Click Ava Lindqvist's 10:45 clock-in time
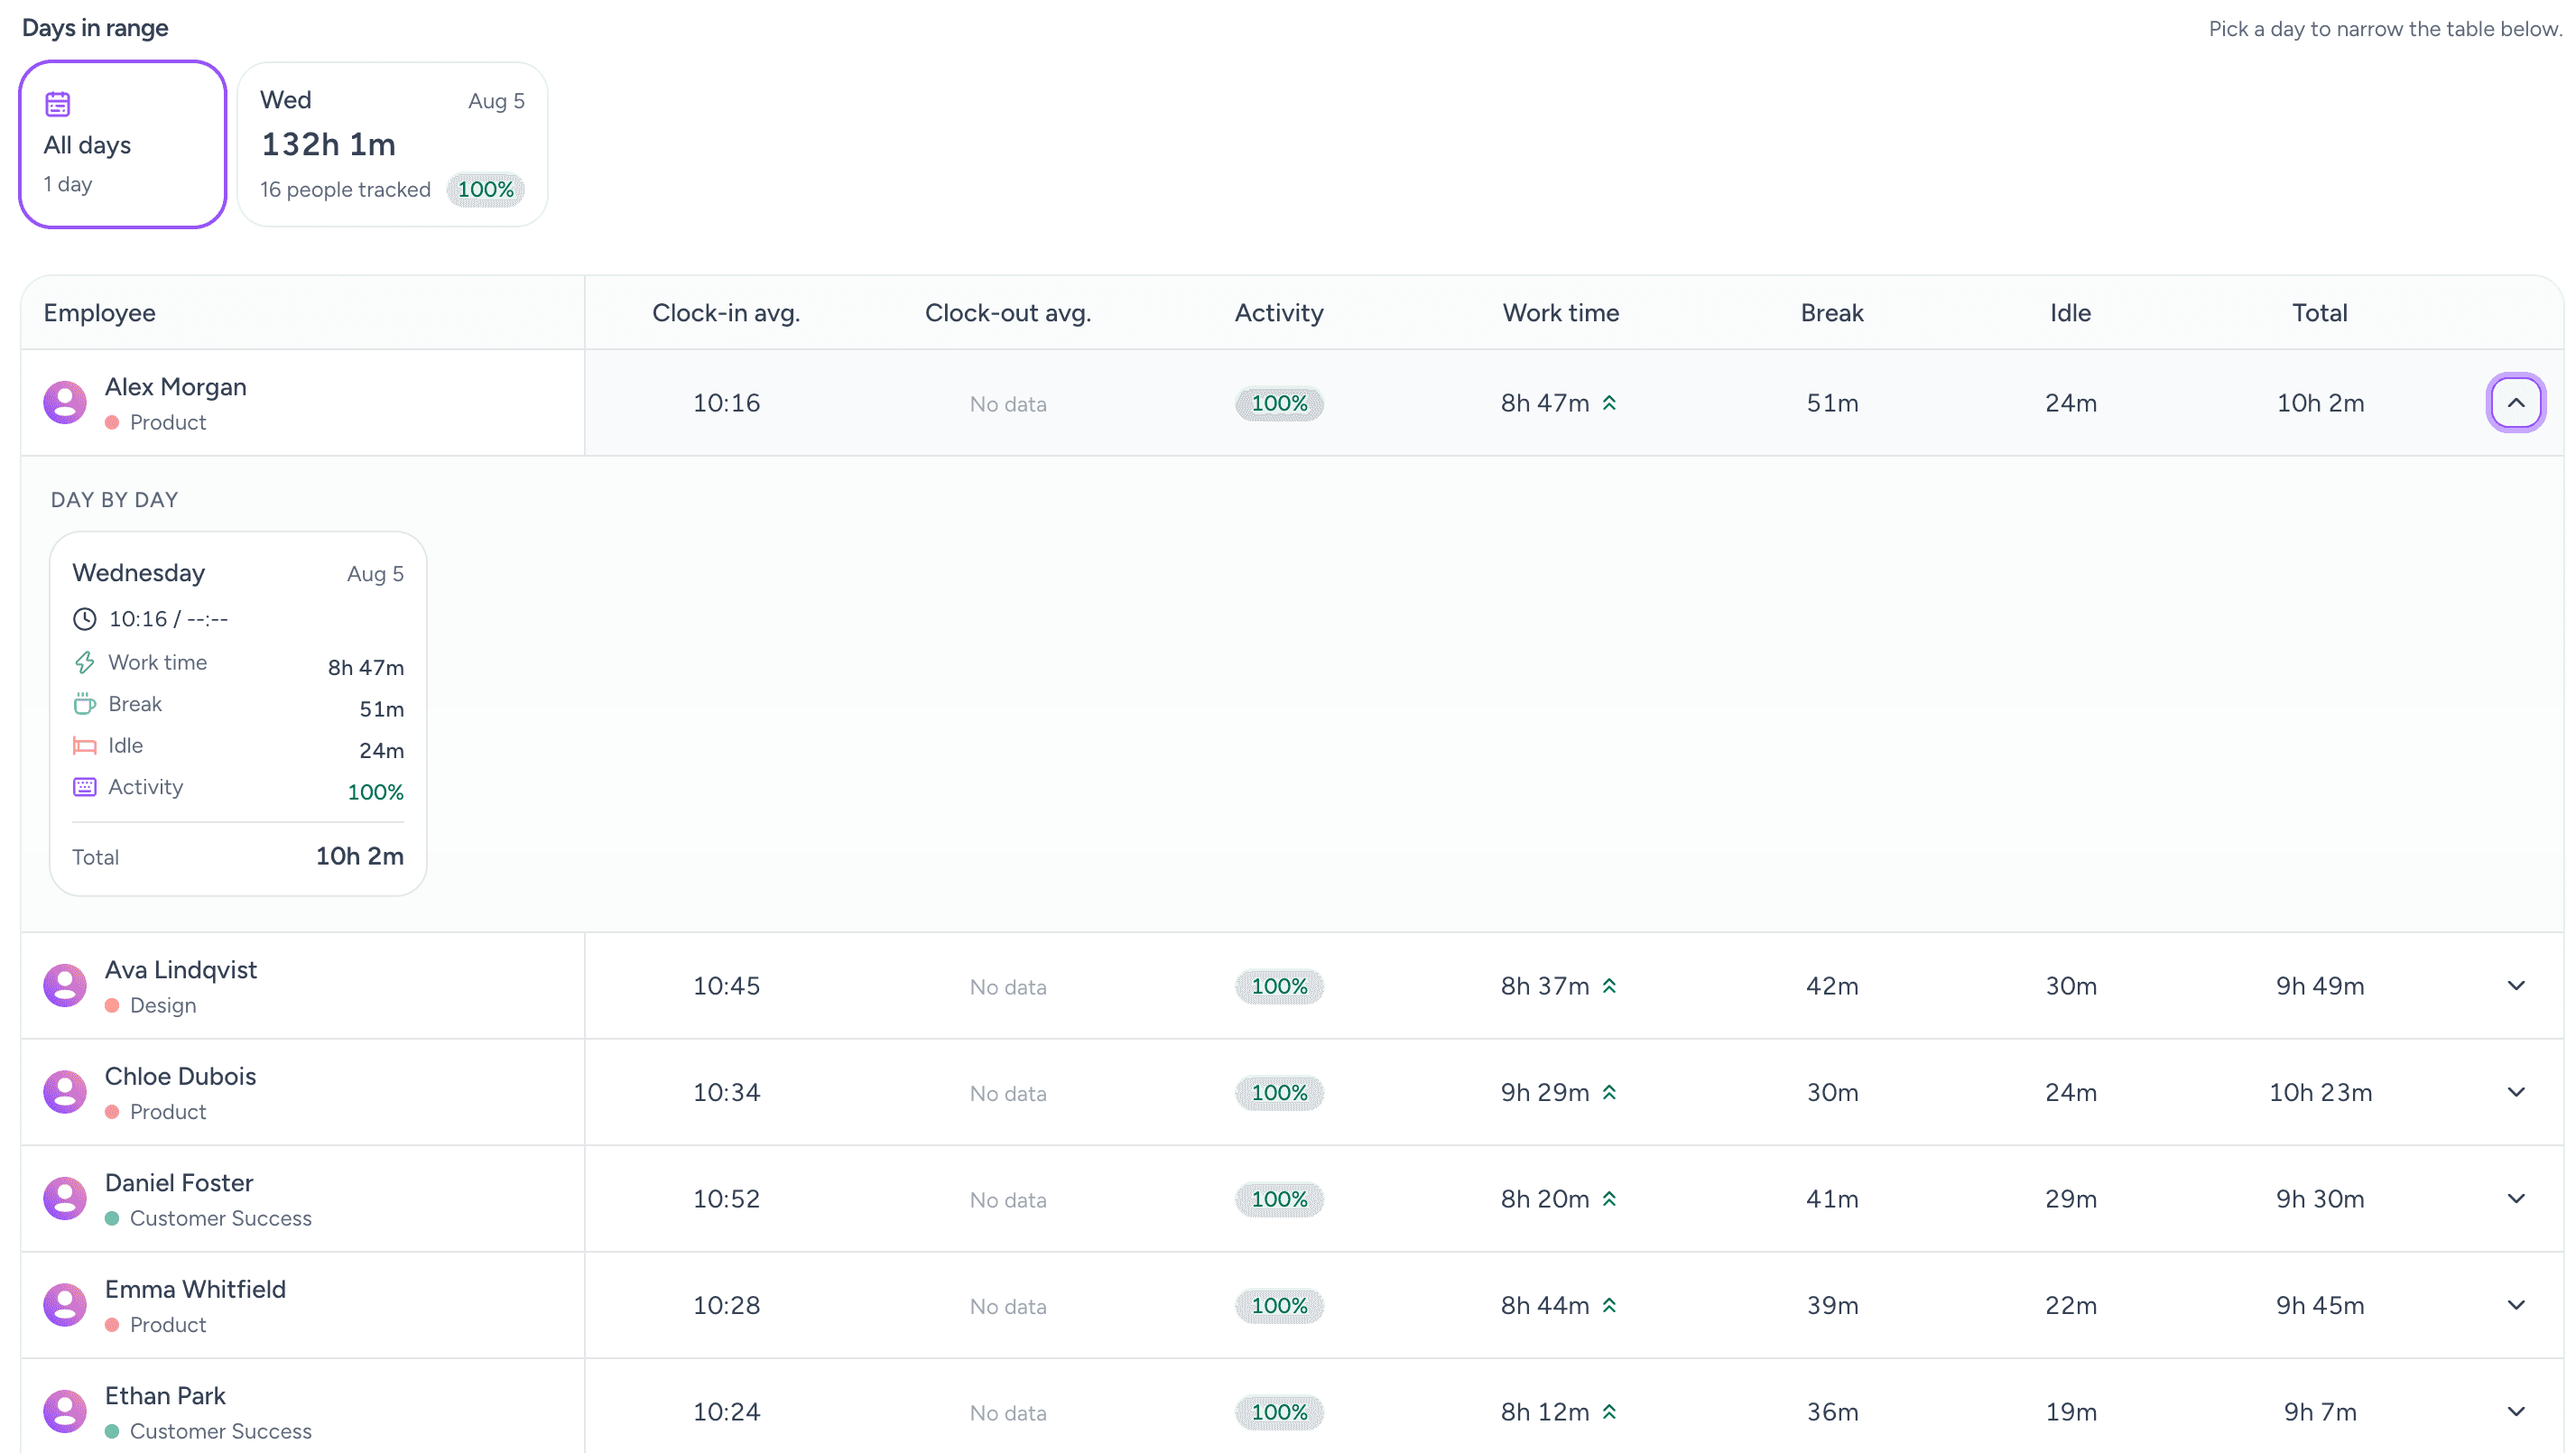The width and height of the screenshot is (2576, 1453). 726,986
